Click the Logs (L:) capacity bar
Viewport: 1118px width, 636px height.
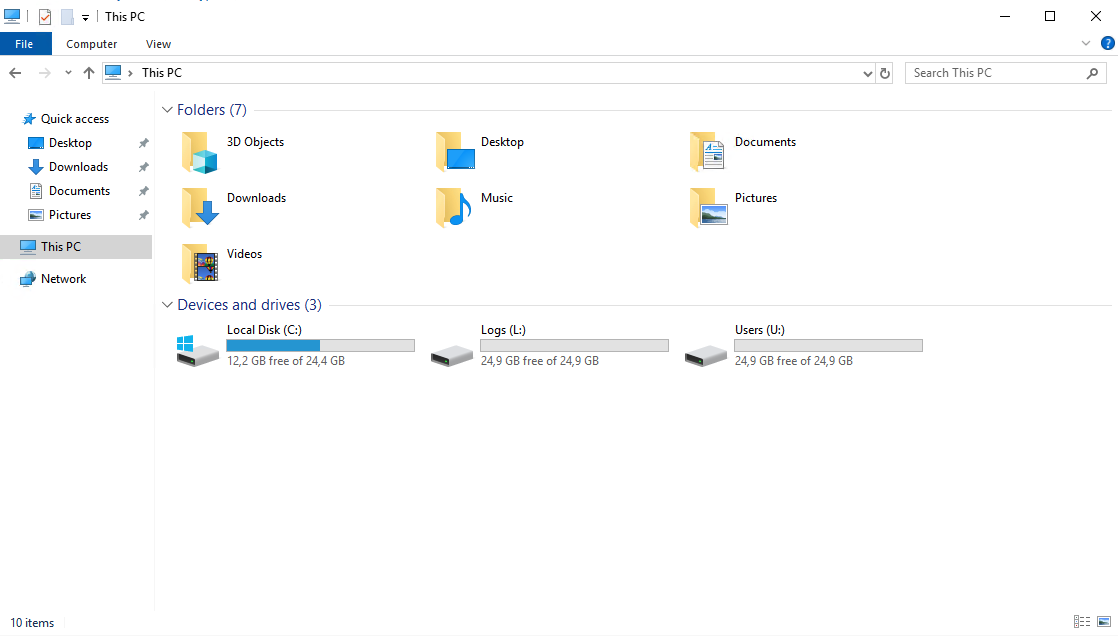click(x=575, y=346)
